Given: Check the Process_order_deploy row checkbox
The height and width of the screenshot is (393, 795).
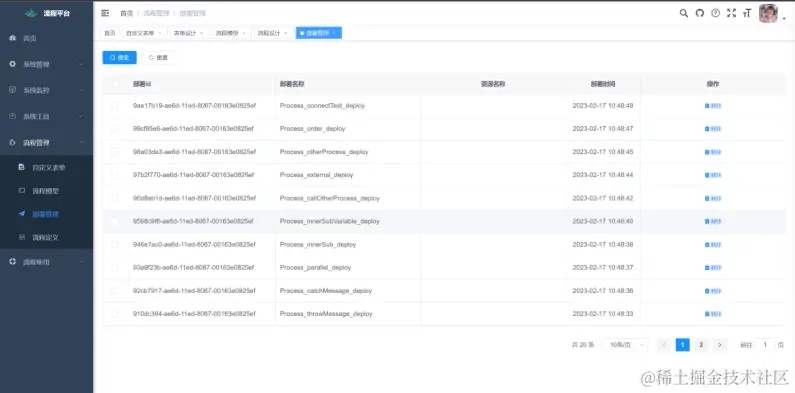Looking at the screenshot, I should point(115,129).
